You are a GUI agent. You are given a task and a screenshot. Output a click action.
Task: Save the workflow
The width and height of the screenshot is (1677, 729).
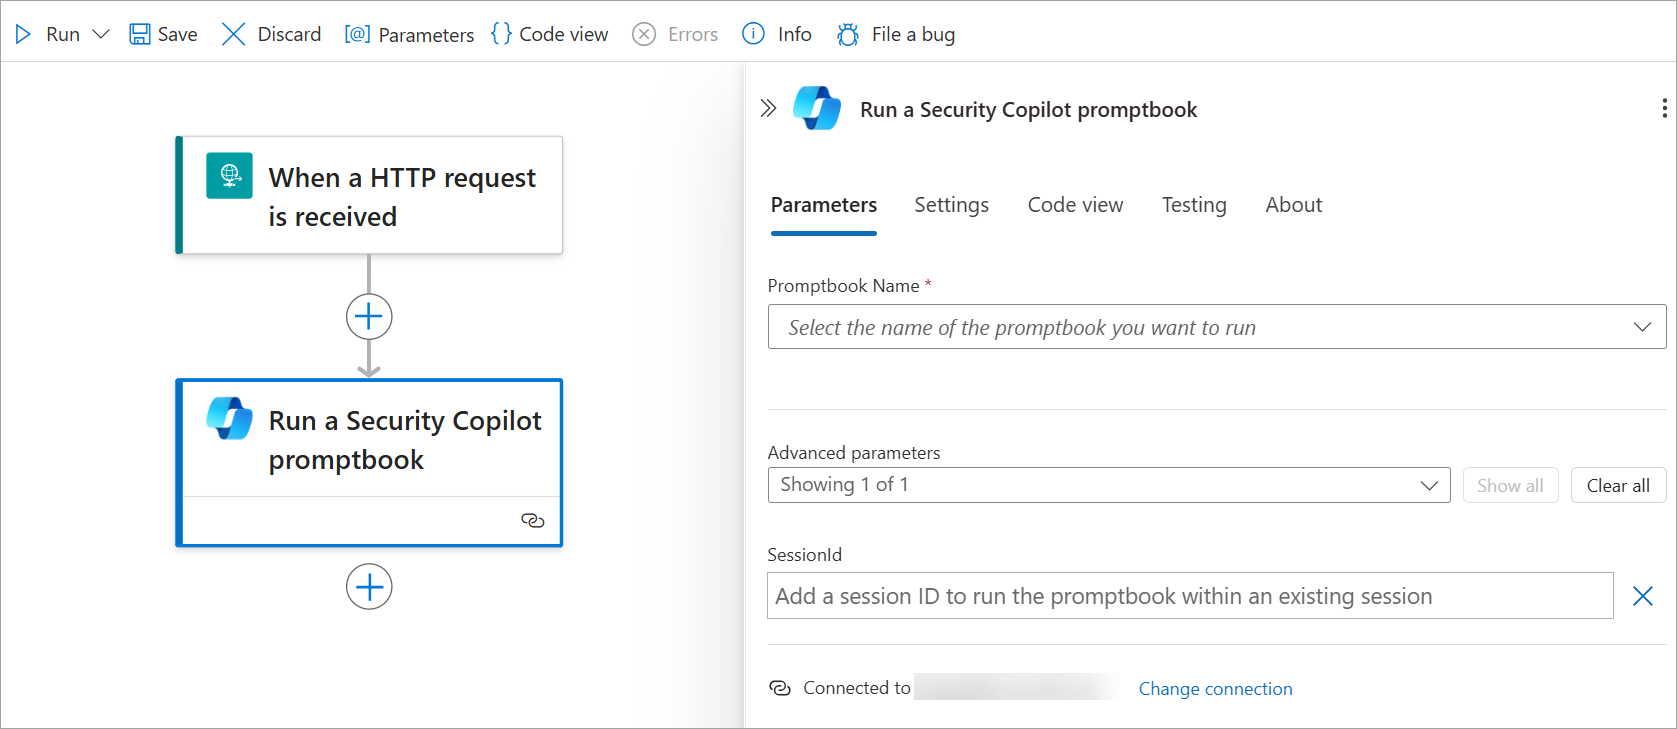[x=163, y=34]
